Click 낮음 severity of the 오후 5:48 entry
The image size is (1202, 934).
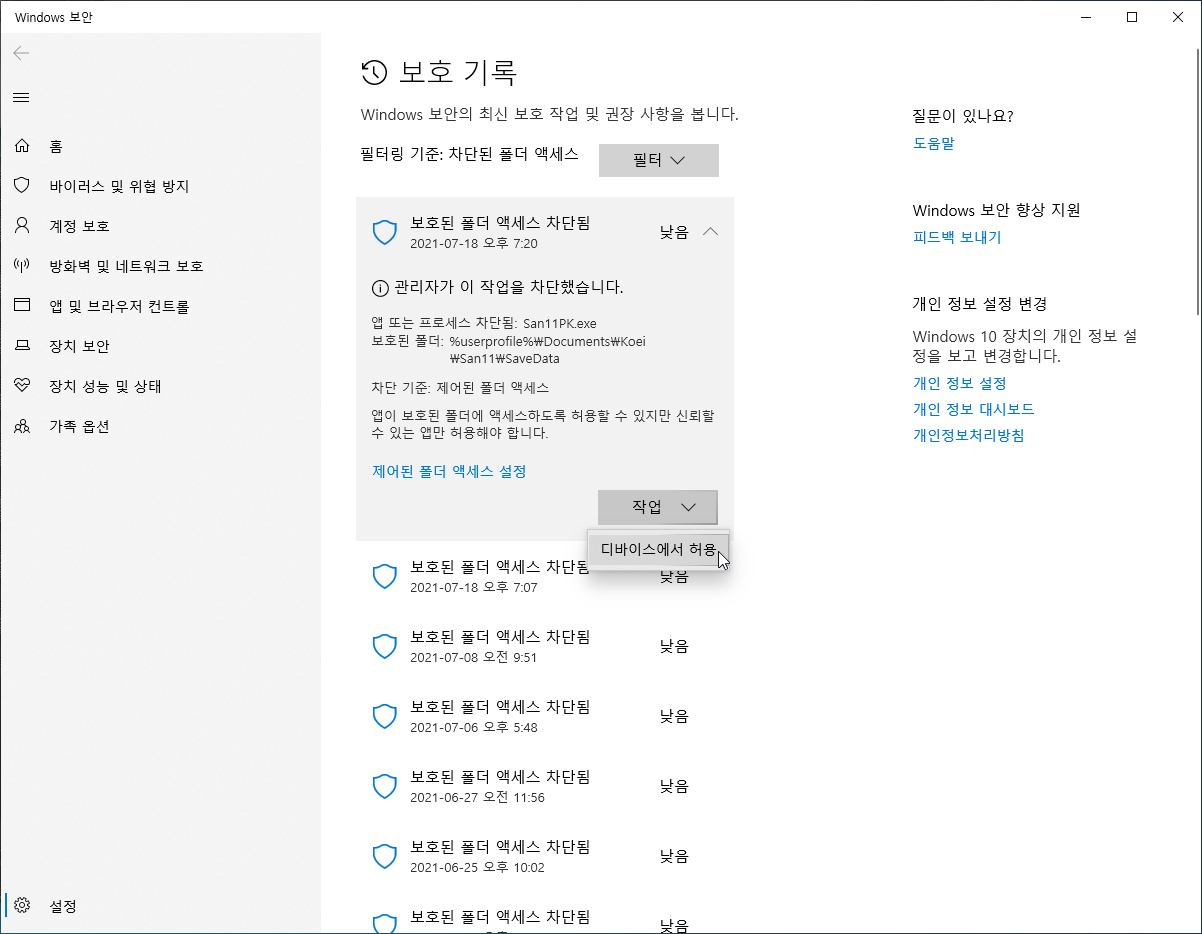tap(674, 716)
